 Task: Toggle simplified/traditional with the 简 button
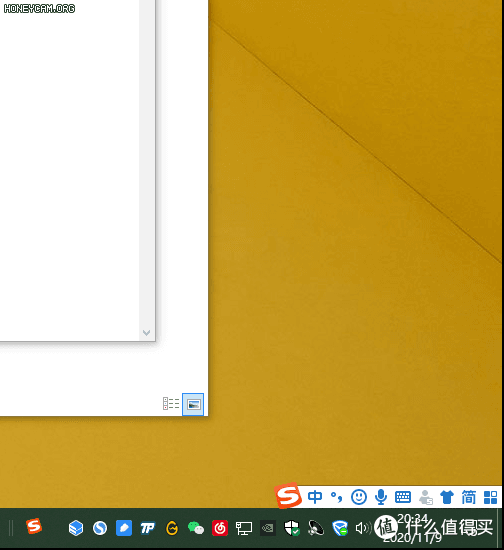(469, 497)
